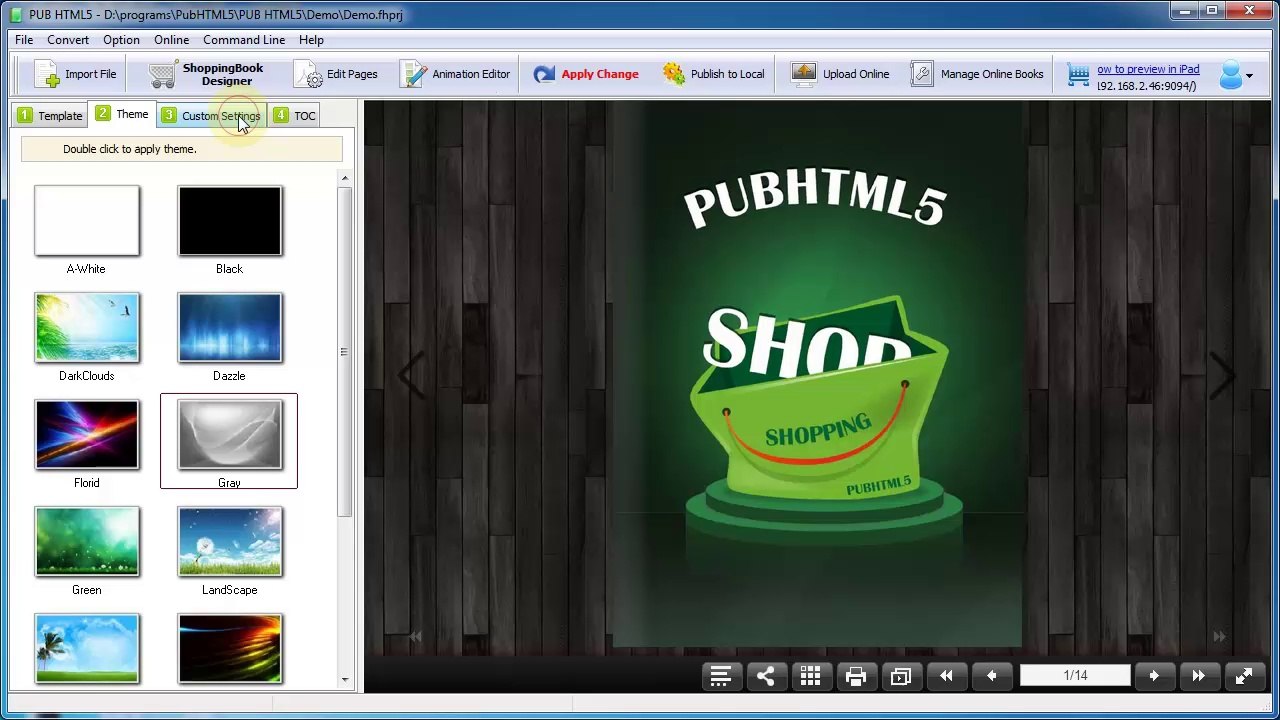Image resolution: width=1280 pixels, height=720 pixels.
Task: Click the small first-page arrow at bottom left of viewer
Action: pos(415,637)
